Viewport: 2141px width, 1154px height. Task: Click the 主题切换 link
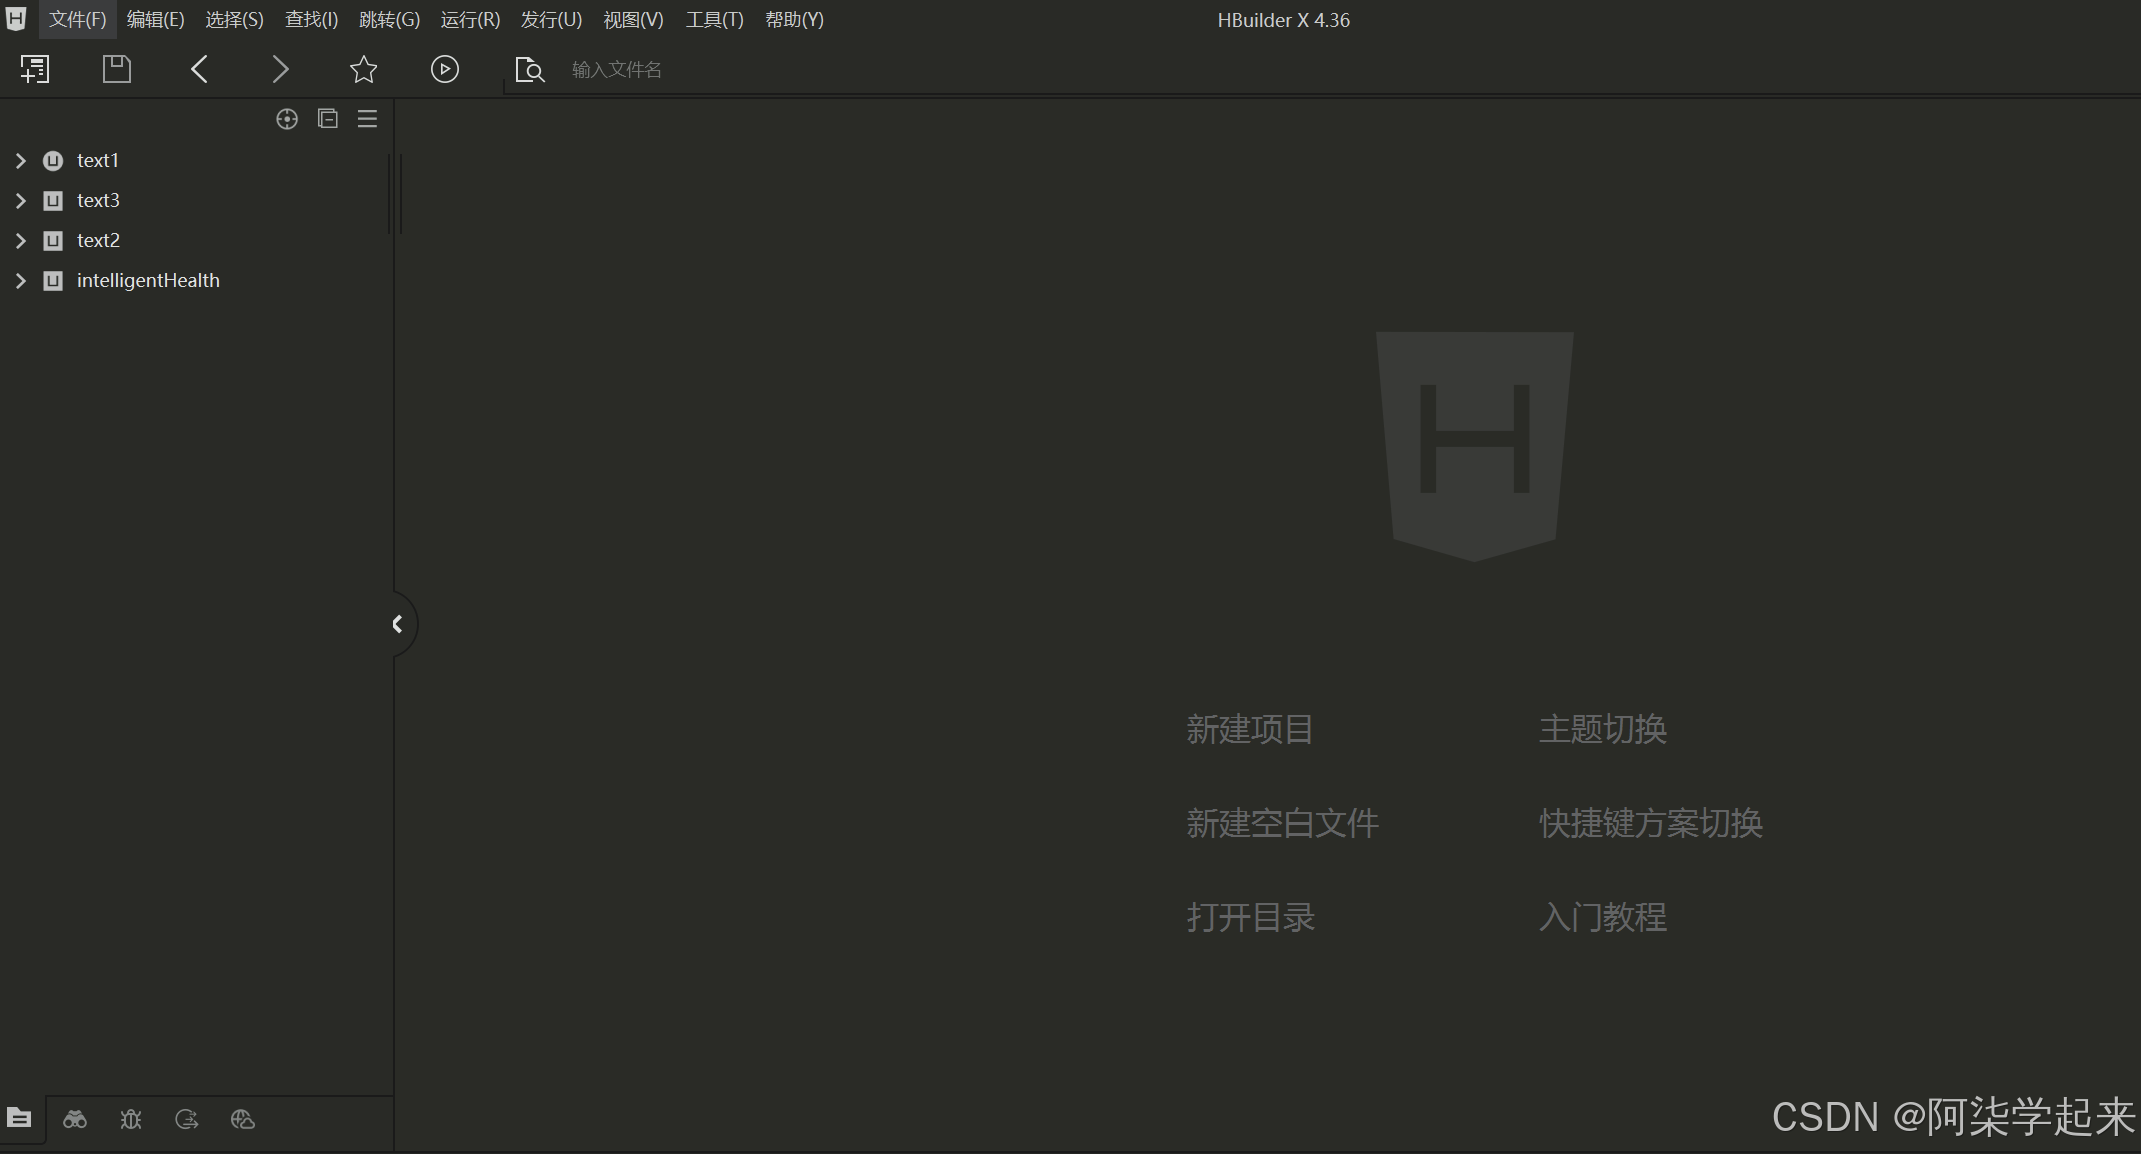coord(1603,729)
